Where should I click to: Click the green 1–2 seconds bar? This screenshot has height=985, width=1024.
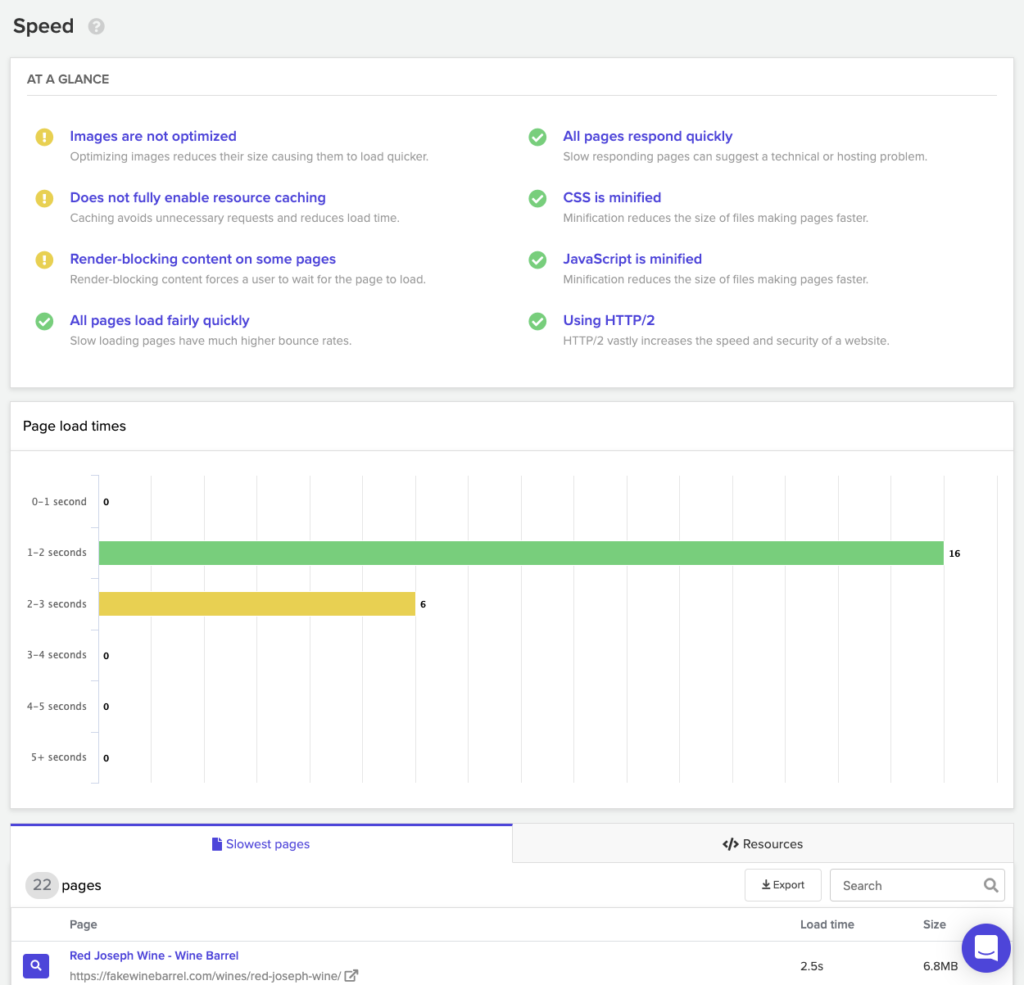point(521,553)
